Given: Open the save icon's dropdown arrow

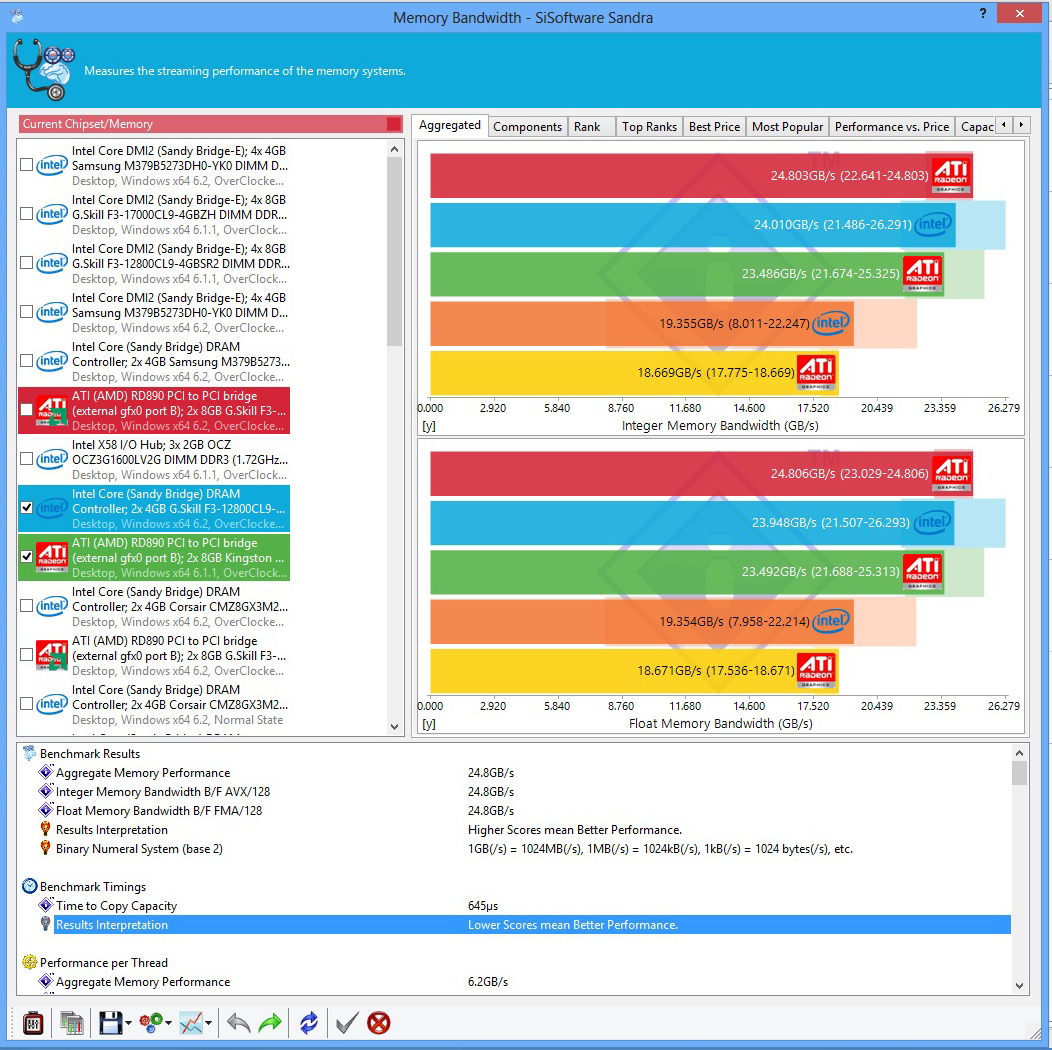Looking at the screenshot, I should (128, 1024).
